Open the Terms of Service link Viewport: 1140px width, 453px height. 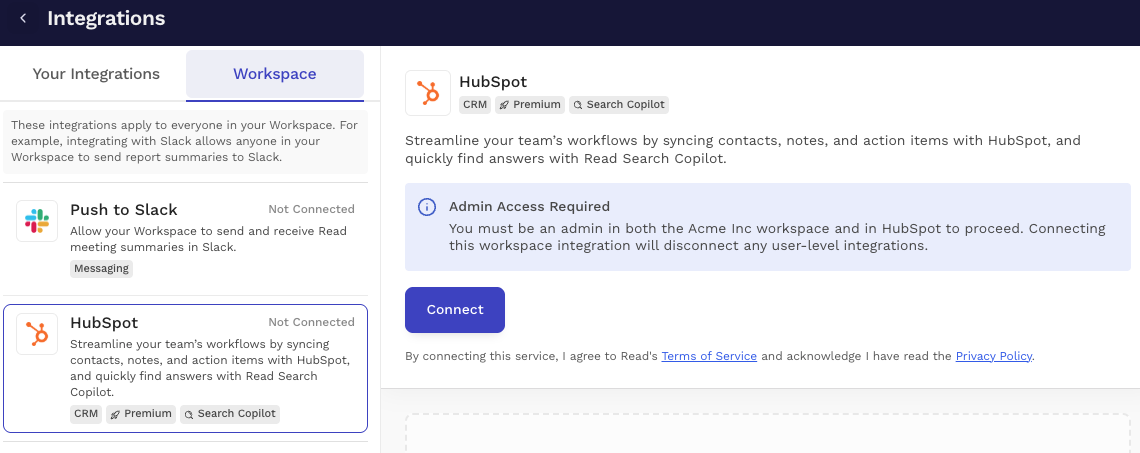coord(709,356)
